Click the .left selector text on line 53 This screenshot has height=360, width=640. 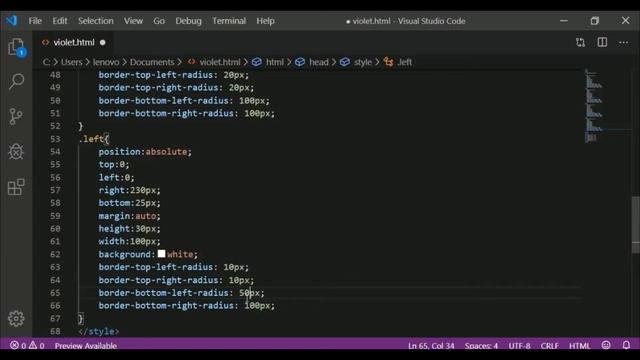click(x=92, y=139)
